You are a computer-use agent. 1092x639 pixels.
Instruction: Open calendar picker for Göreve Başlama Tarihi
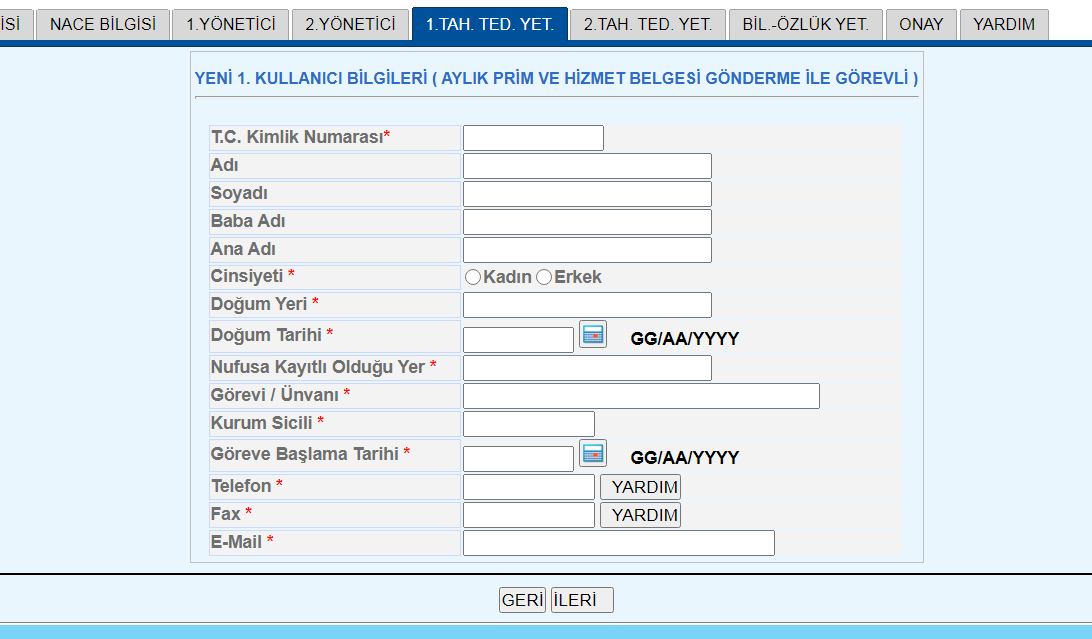coord(593,454)
